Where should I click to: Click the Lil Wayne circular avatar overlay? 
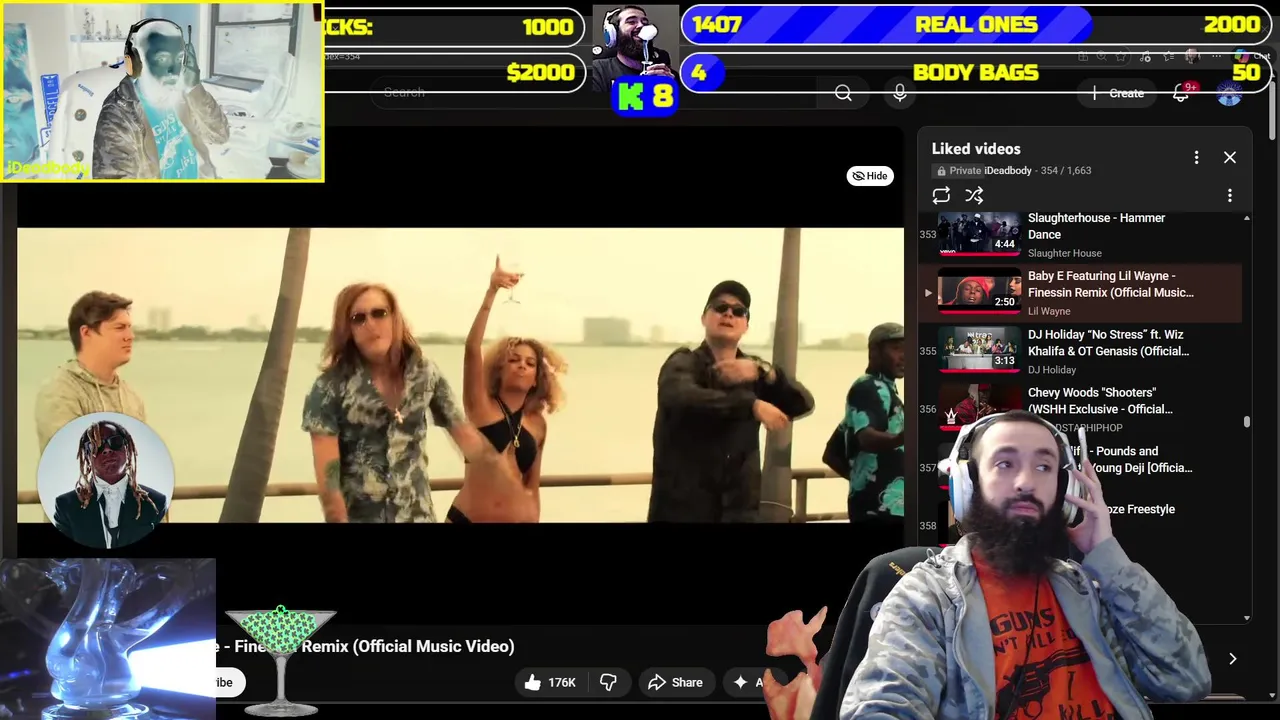tap(106, 480)
